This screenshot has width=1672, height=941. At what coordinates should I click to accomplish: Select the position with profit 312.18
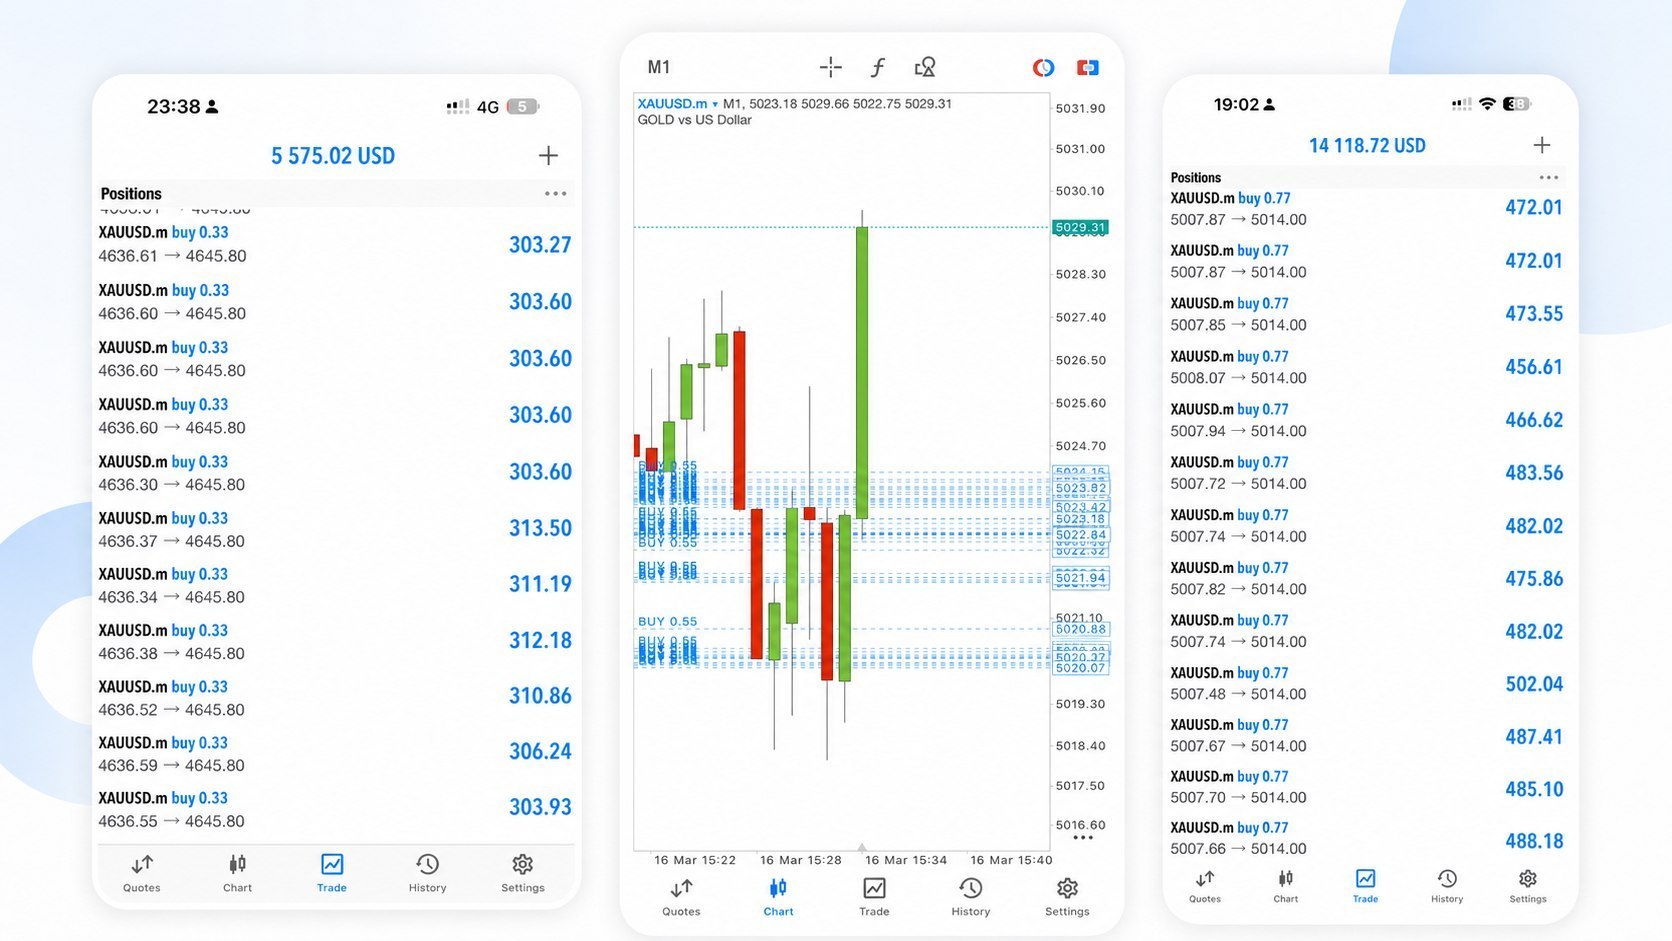[x=335, y=641]
